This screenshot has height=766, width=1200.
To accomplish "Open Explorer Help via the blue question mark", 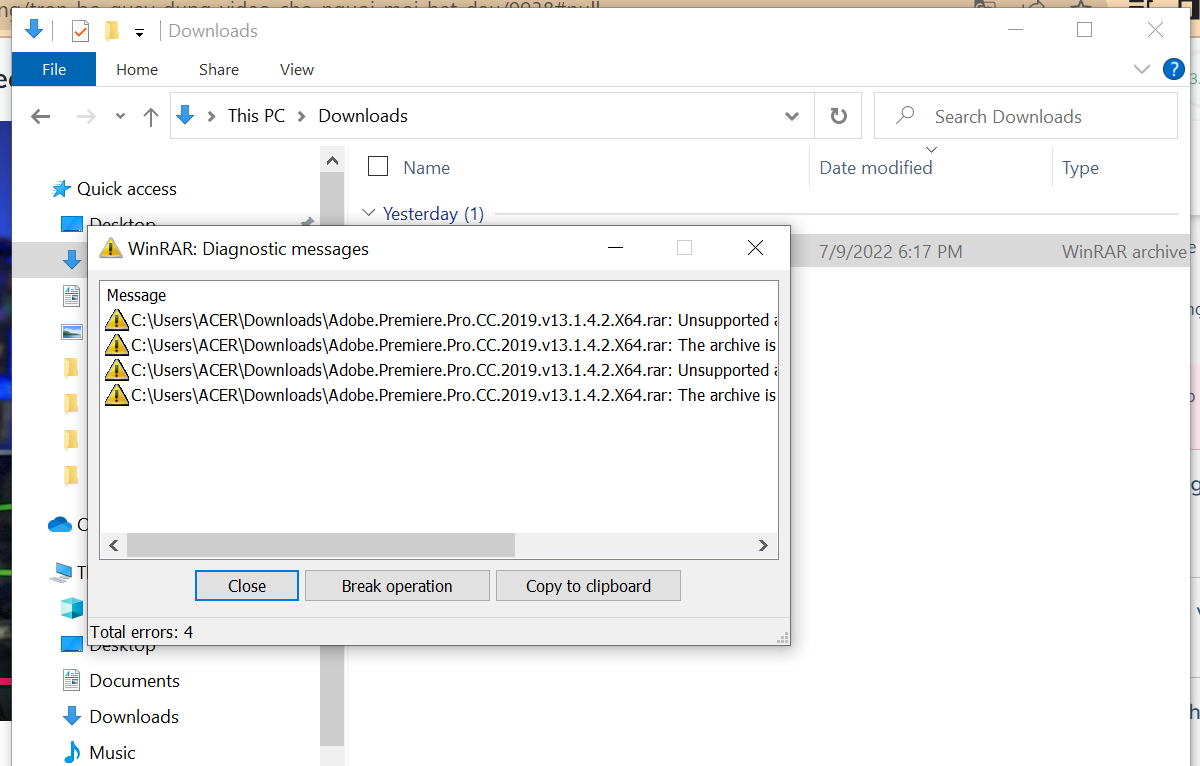I will (x=1174, y=69).
